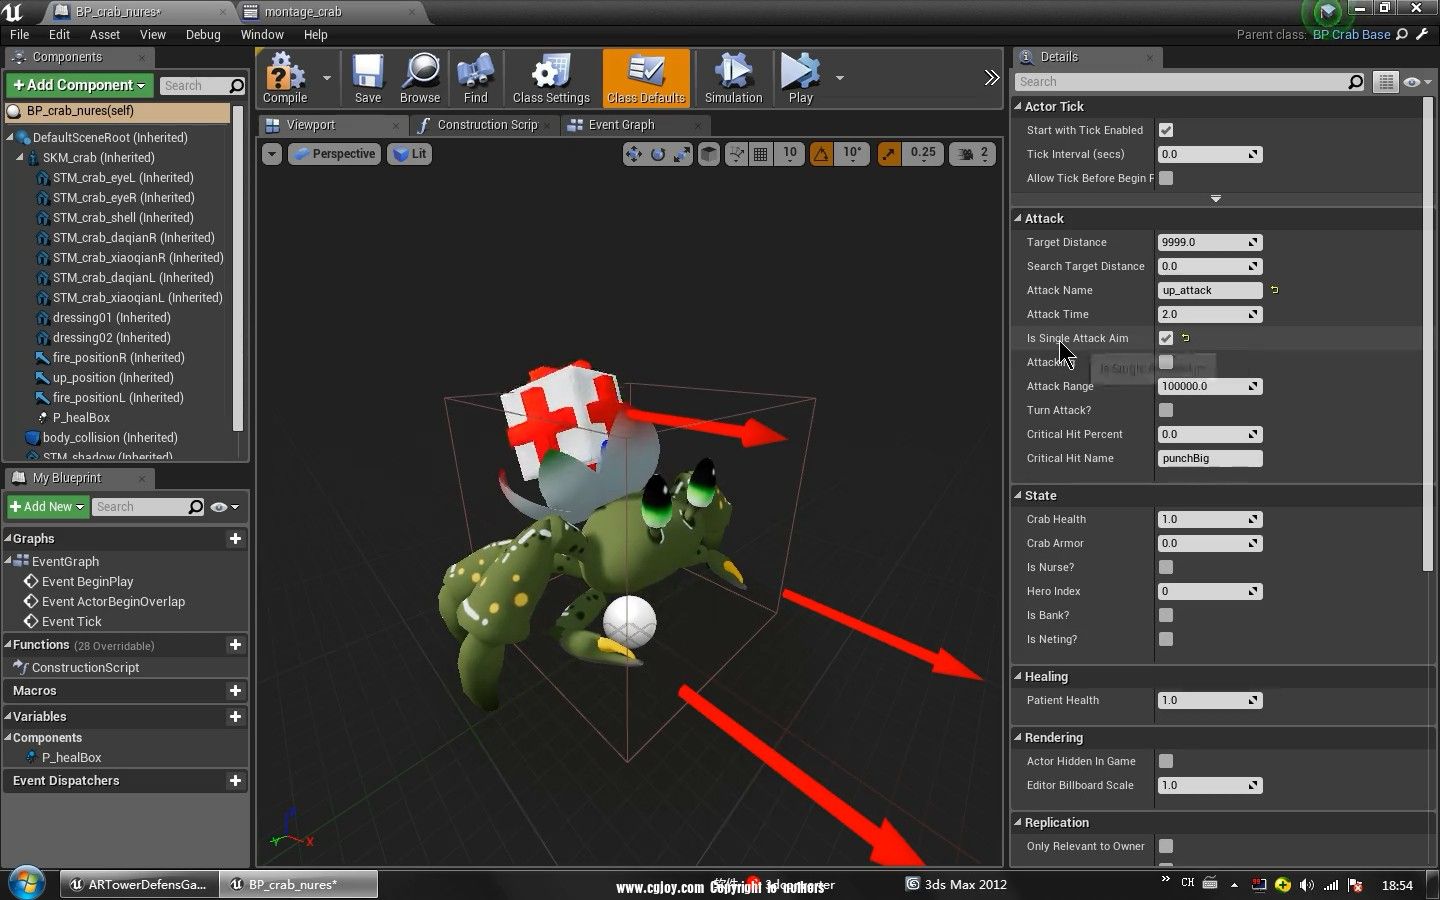The width and height of the screenshot is (1440, 900).
Task: Open grid snap value 10 dropdown
Action: tap(790, 154)
